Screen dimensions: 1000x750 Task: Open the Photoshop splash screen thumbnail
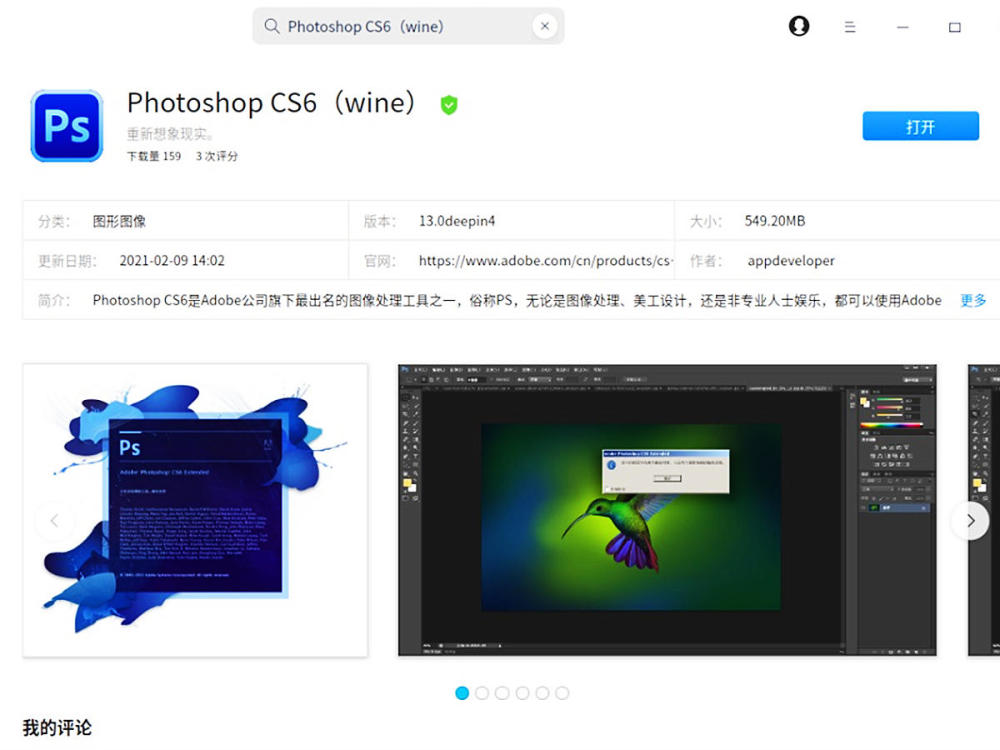(195, 510)
